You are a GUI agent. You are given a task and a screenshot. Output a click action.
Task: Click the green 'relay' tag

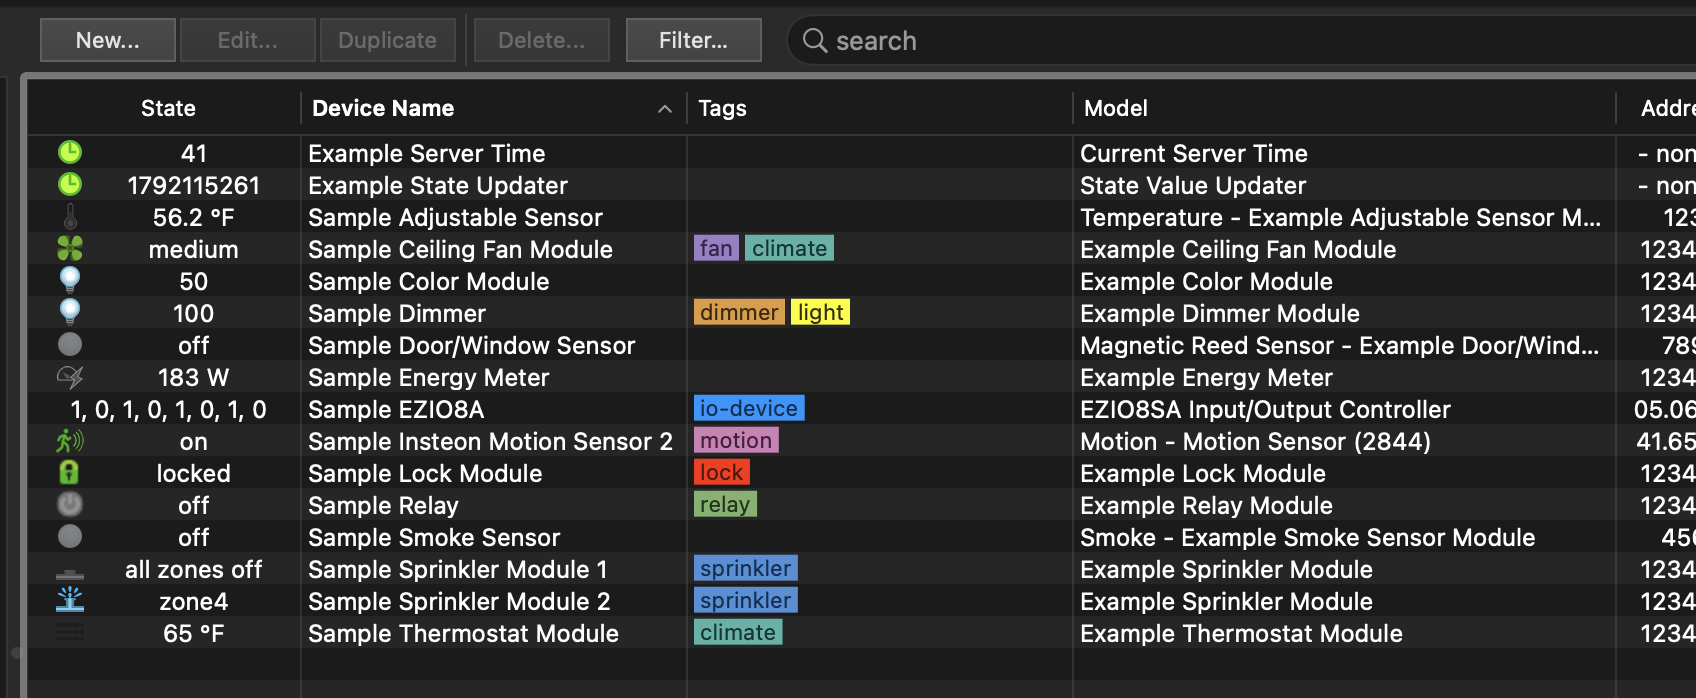click(725, 504)
